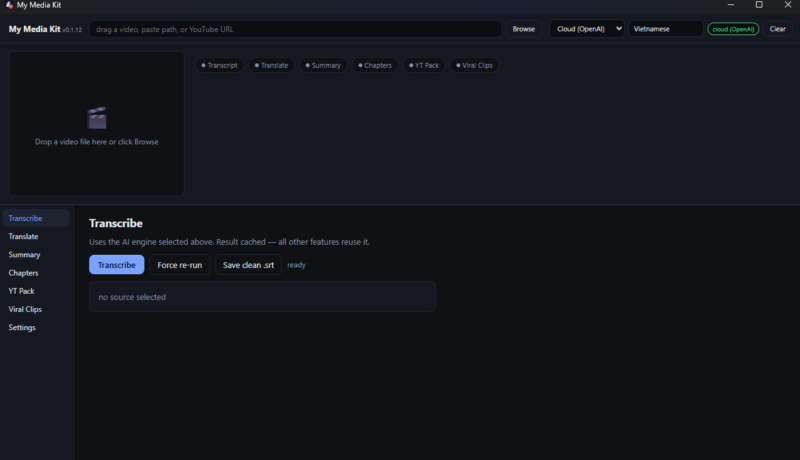
Task: Click the Viral Clips status chip
Action: point(473,65)
